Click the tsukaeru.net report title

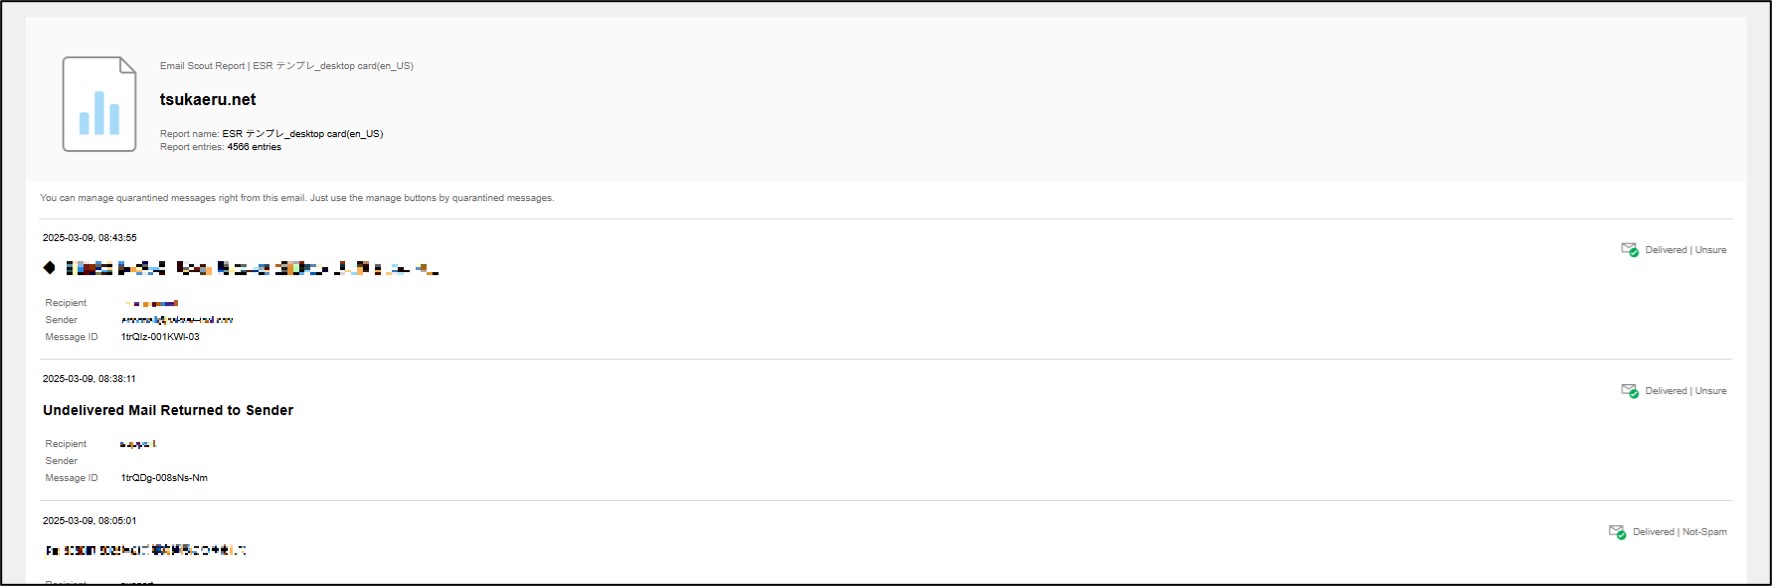tap(208, 100)
